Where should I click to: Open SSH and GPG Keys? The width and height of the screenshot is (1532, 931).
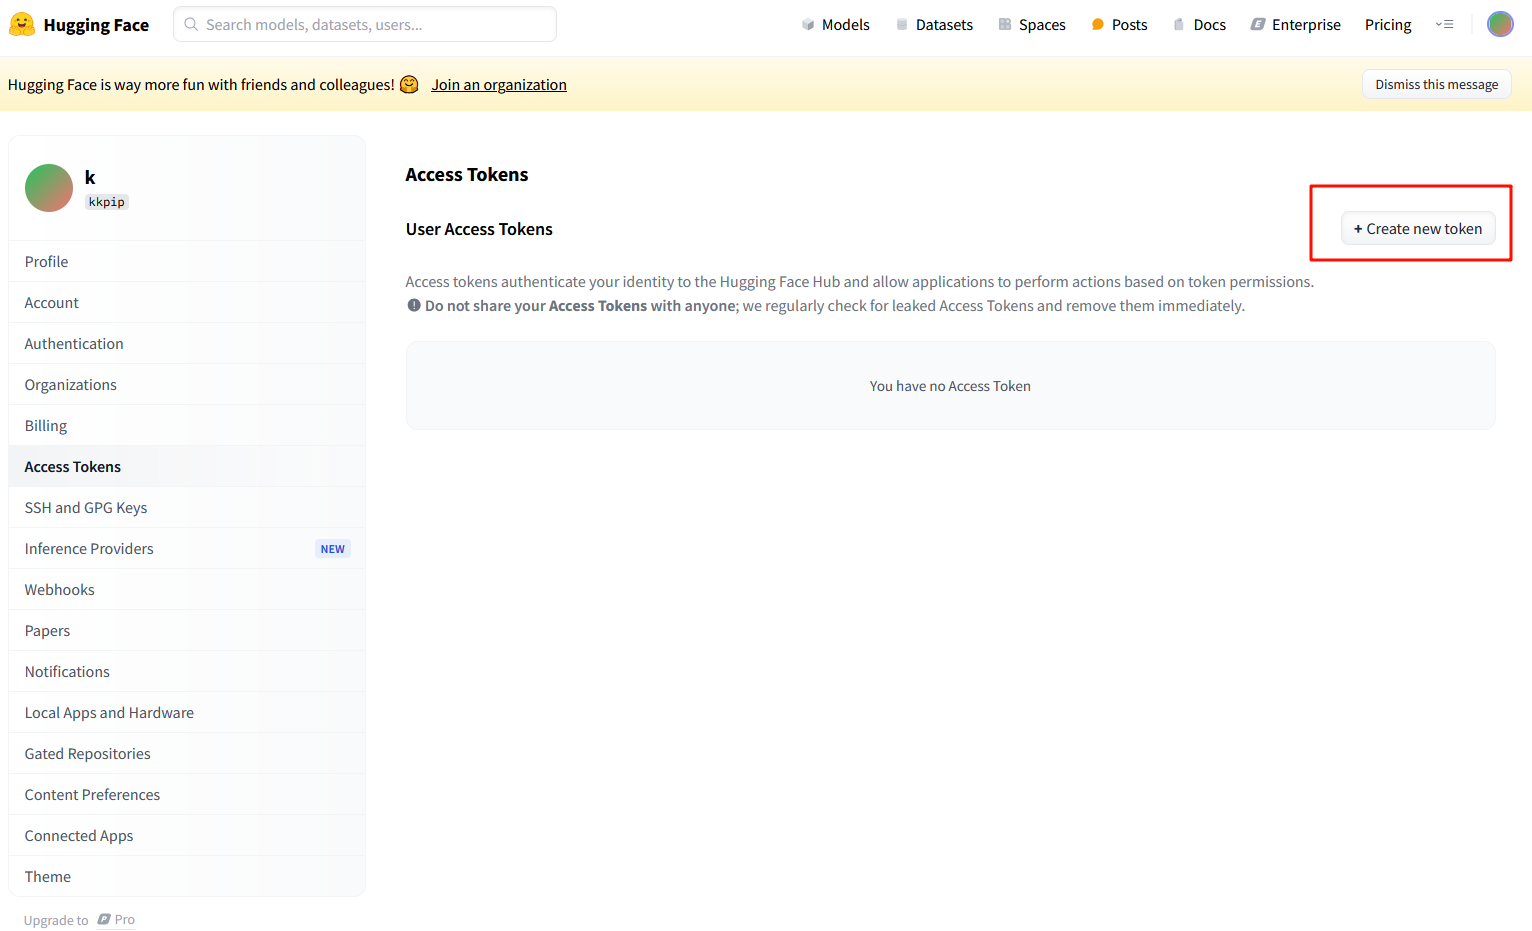click(x=187, y=507)
